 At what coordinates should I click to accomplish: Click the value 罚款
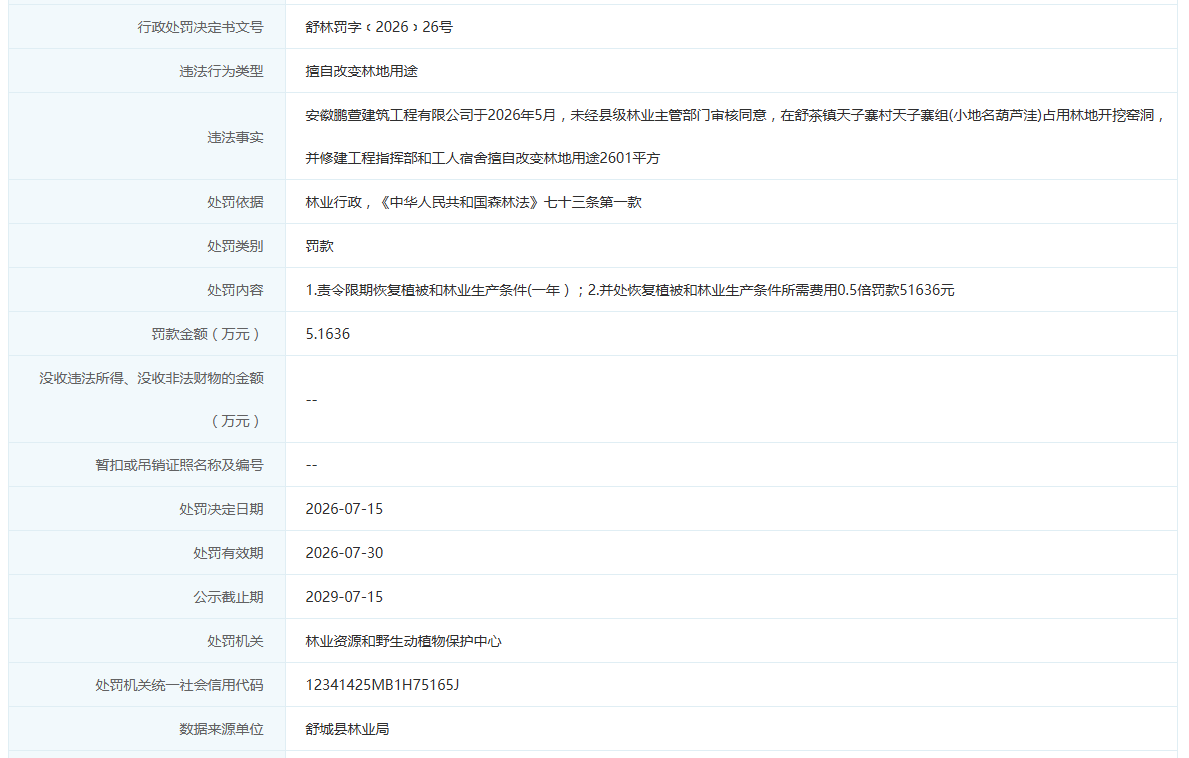click(x=319, y=246)
